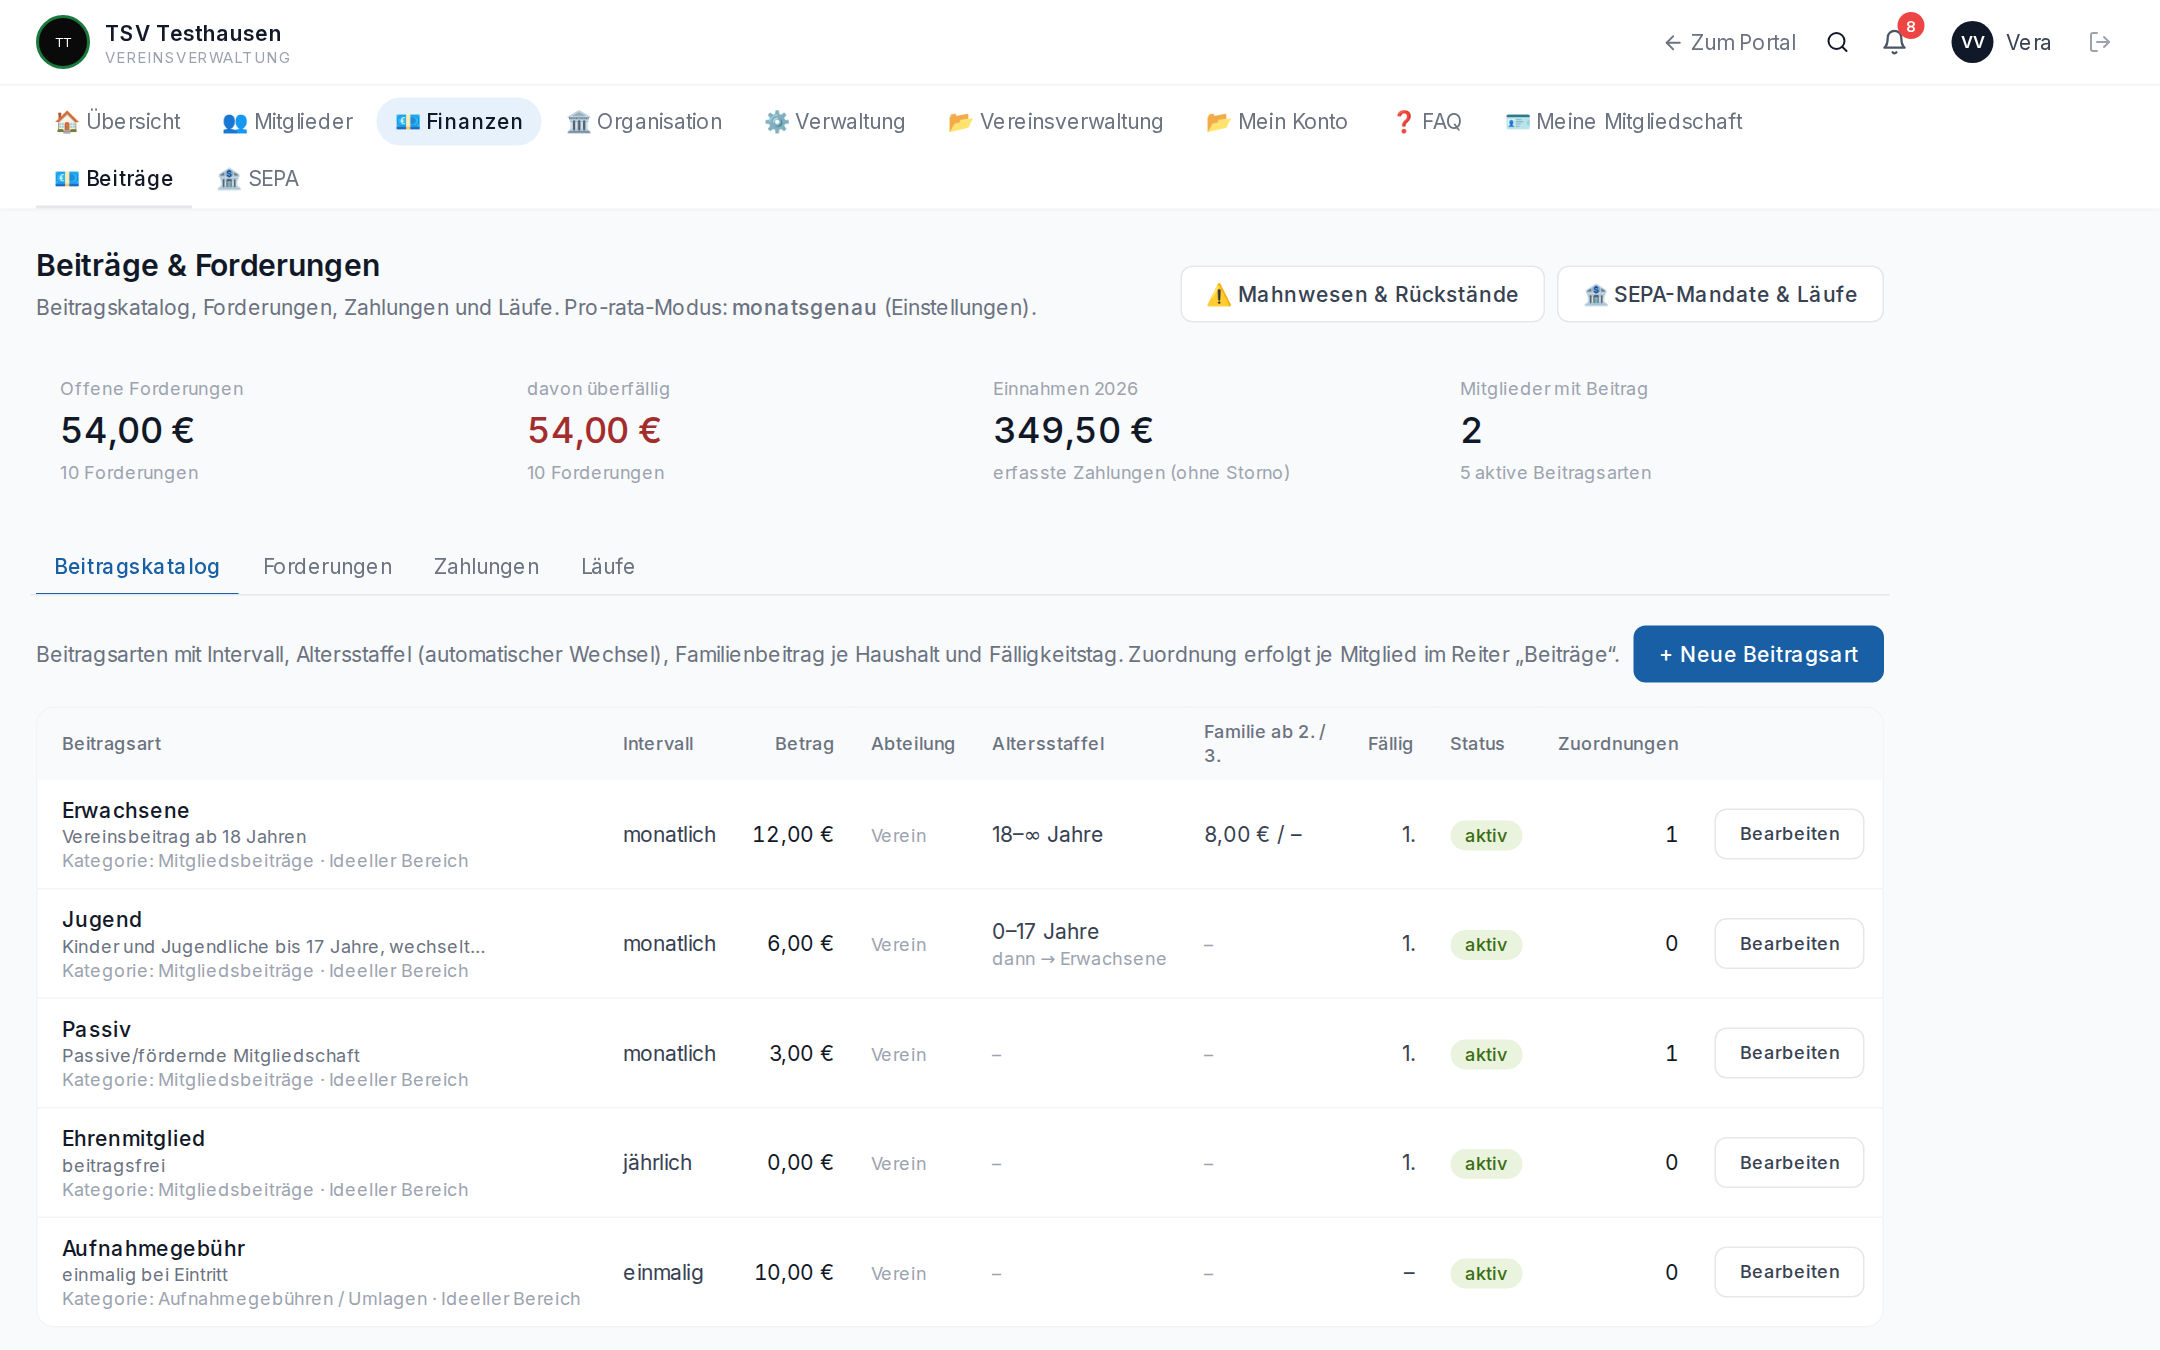2160x1350 pixels.
Task: Click Bearbeiten for Erwachsene row
Action: pos(1789,834)
